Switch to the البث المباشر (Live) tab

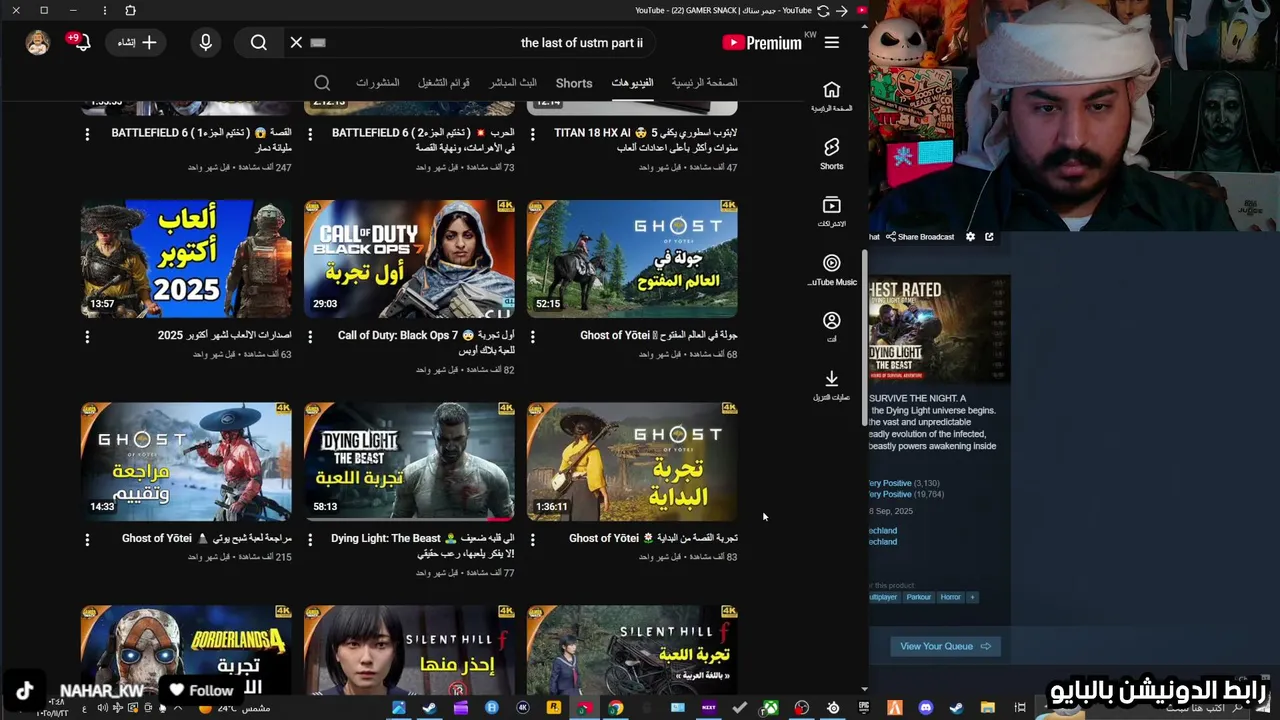513,83
